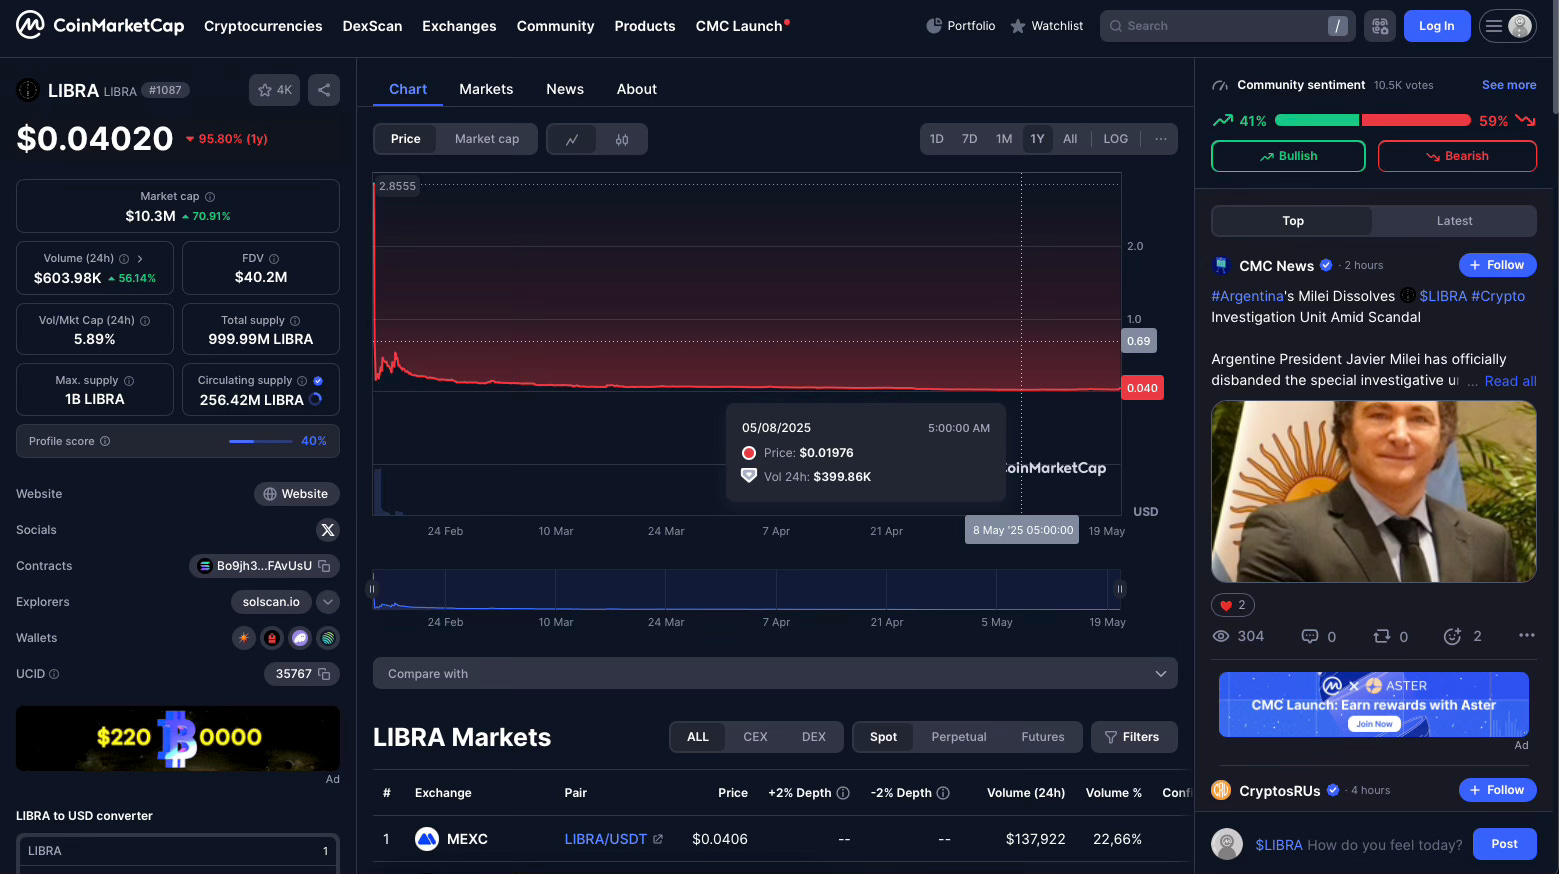Click the purple Phantom wallet icon
1559x874 pixels.
300,638
